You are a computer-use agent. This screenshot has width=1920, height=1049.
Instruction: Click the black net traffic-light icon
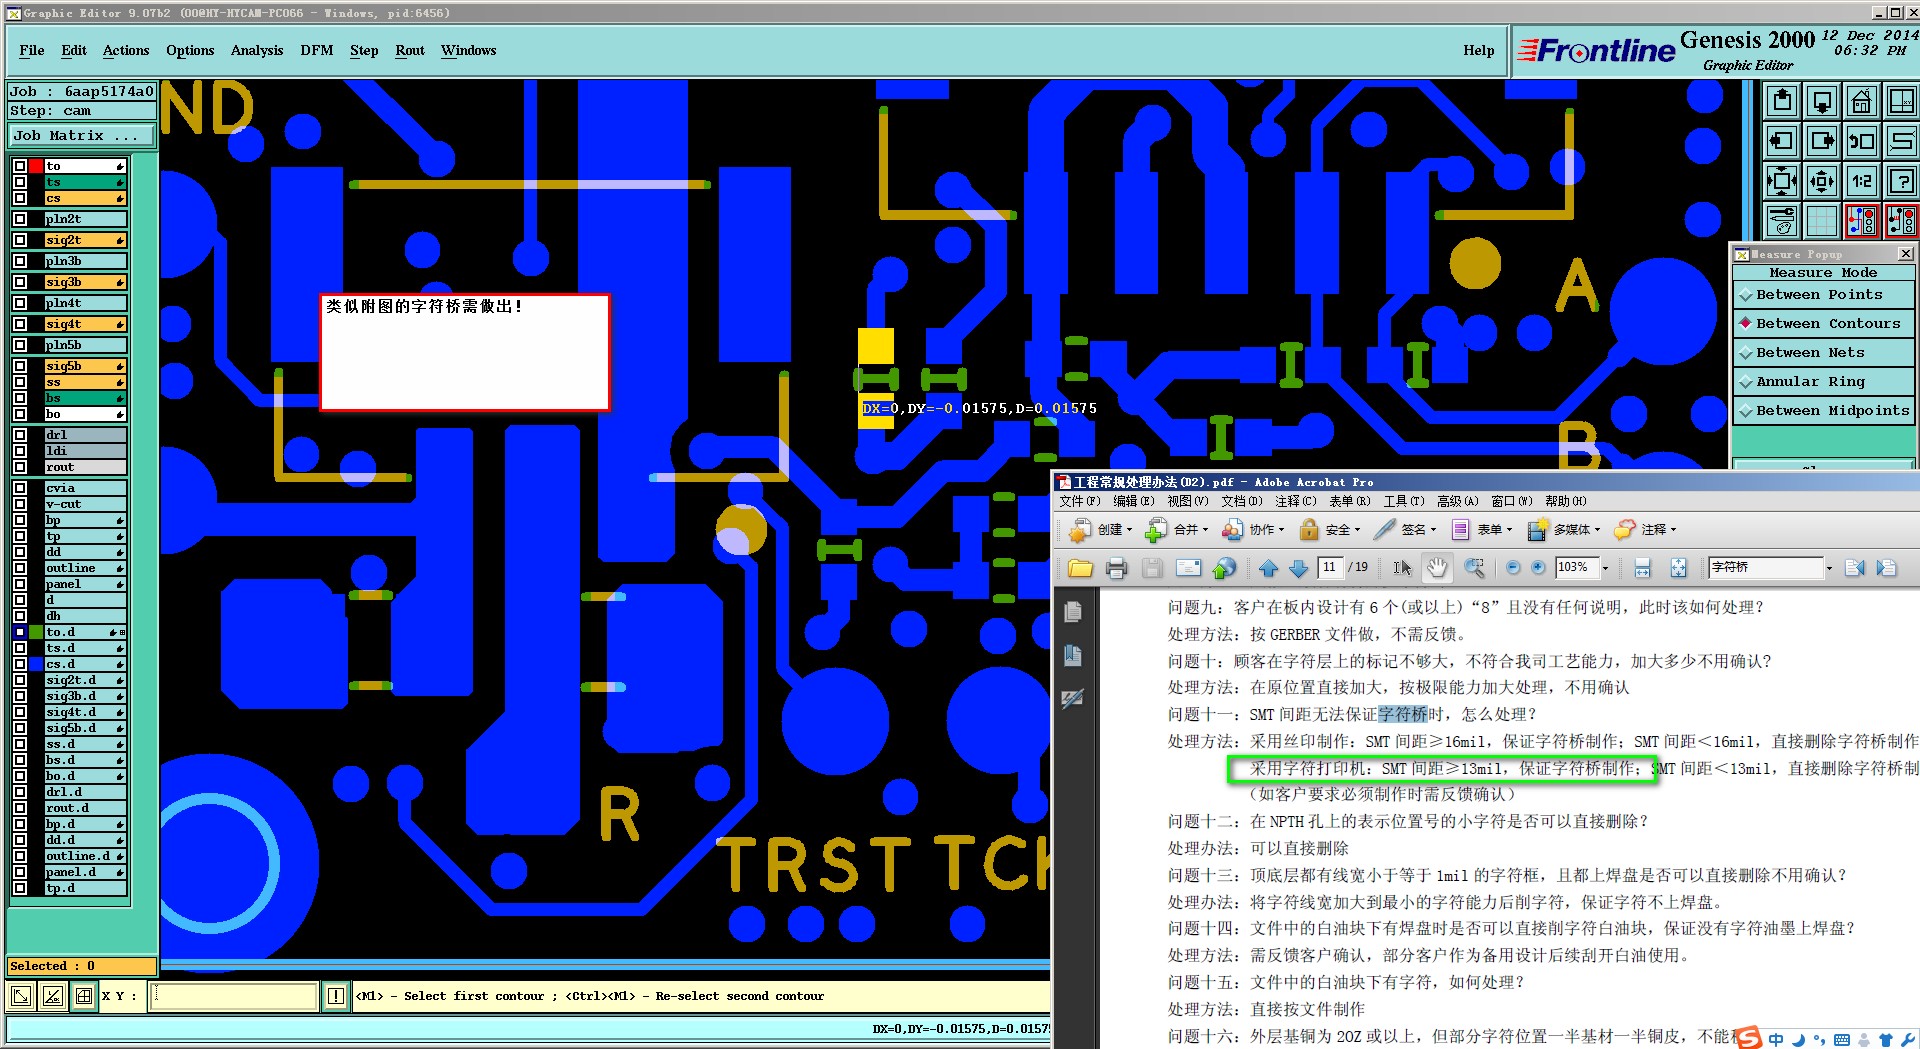pos(1902,221)
